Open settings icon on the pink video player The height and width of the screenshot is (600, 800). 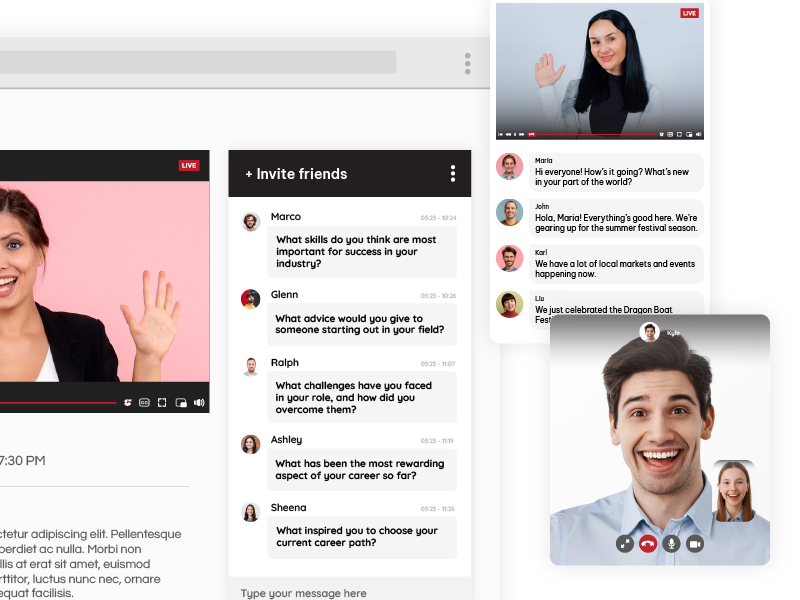(128, 403)
